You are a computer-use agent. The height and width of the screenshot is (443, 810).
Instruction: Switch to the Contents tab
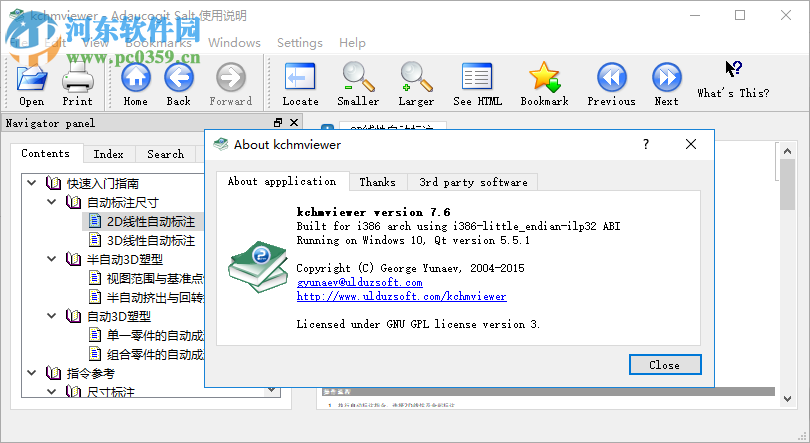tap(45, 153)
